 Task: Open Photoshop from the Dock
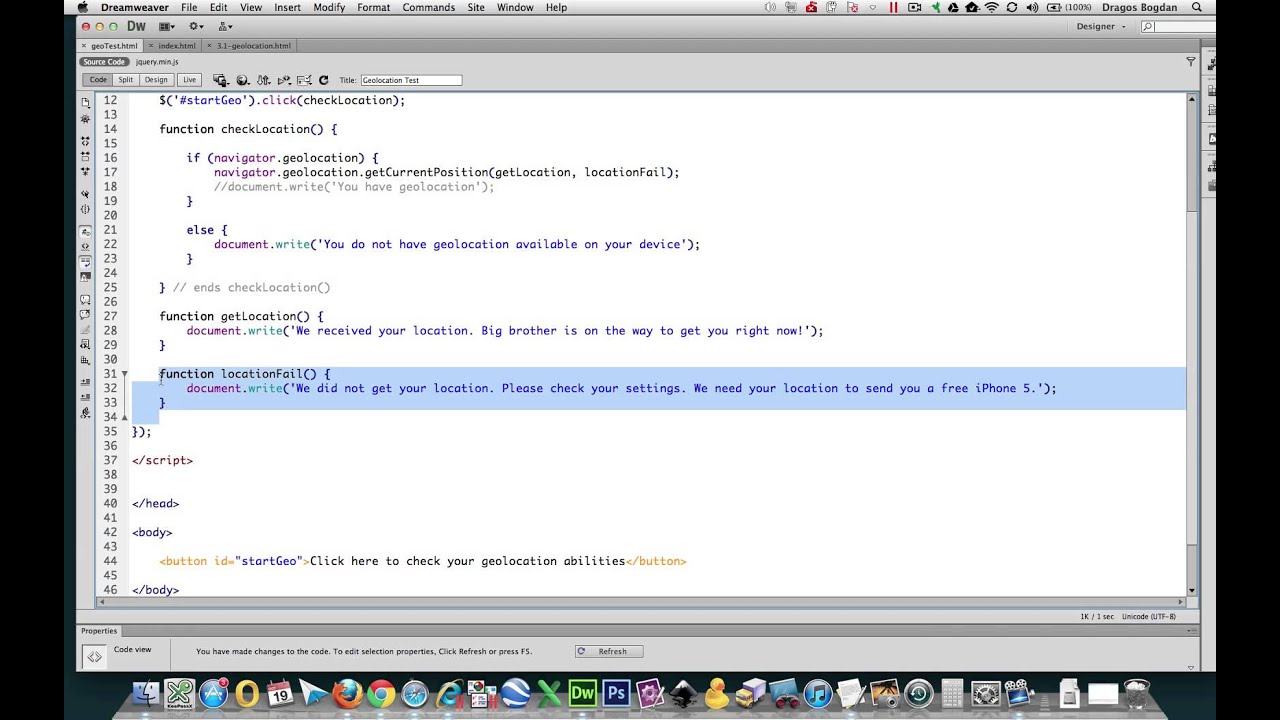[616, 693]
